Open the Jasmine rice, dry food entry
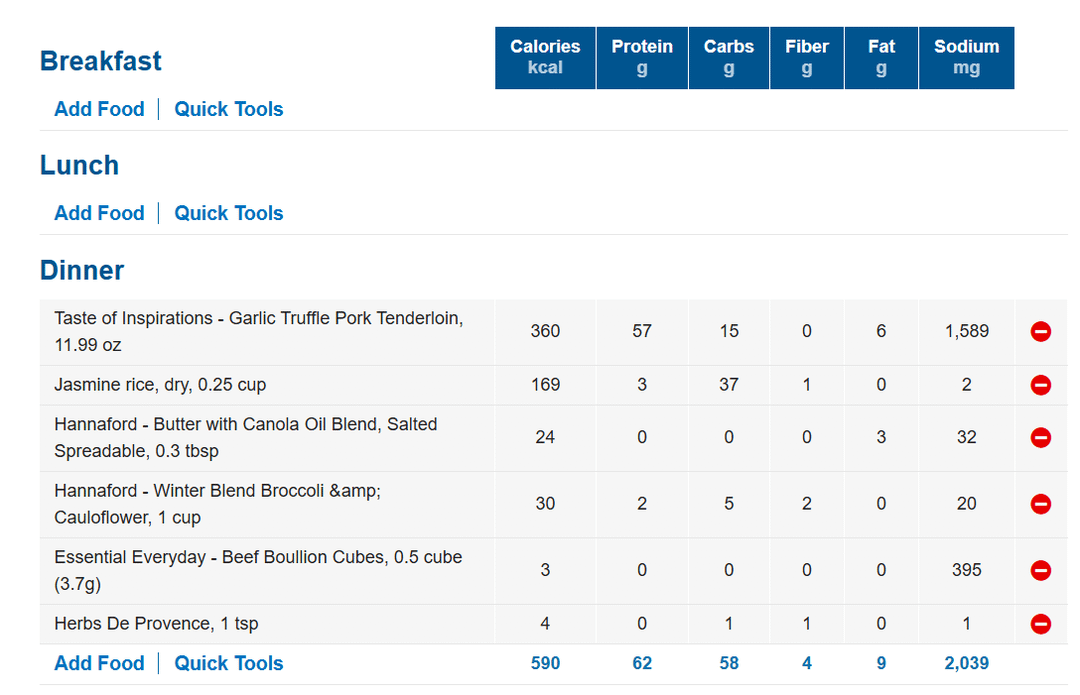The height and width of the screenshot is (695, 1080). 160,384
